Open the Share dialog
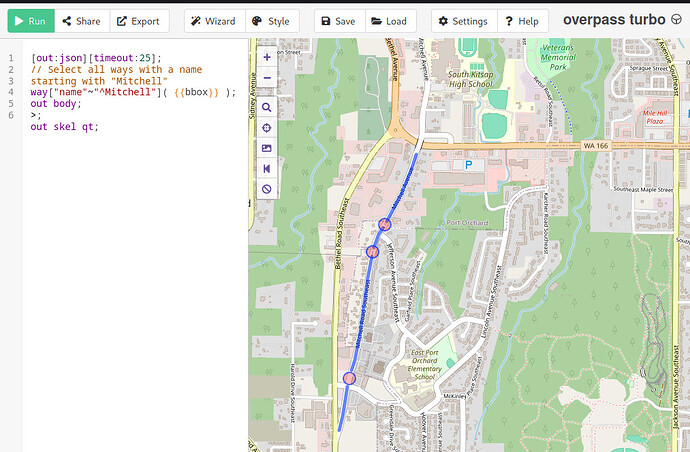 tap(81, 21)
